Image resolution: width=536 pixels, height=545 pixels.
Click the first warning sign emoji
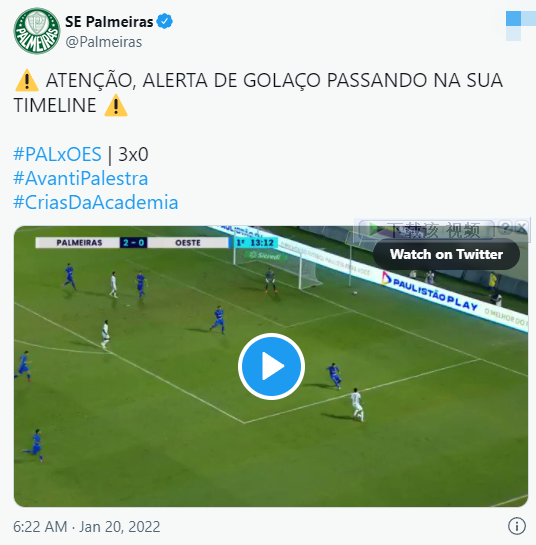(x=27, y=80)
